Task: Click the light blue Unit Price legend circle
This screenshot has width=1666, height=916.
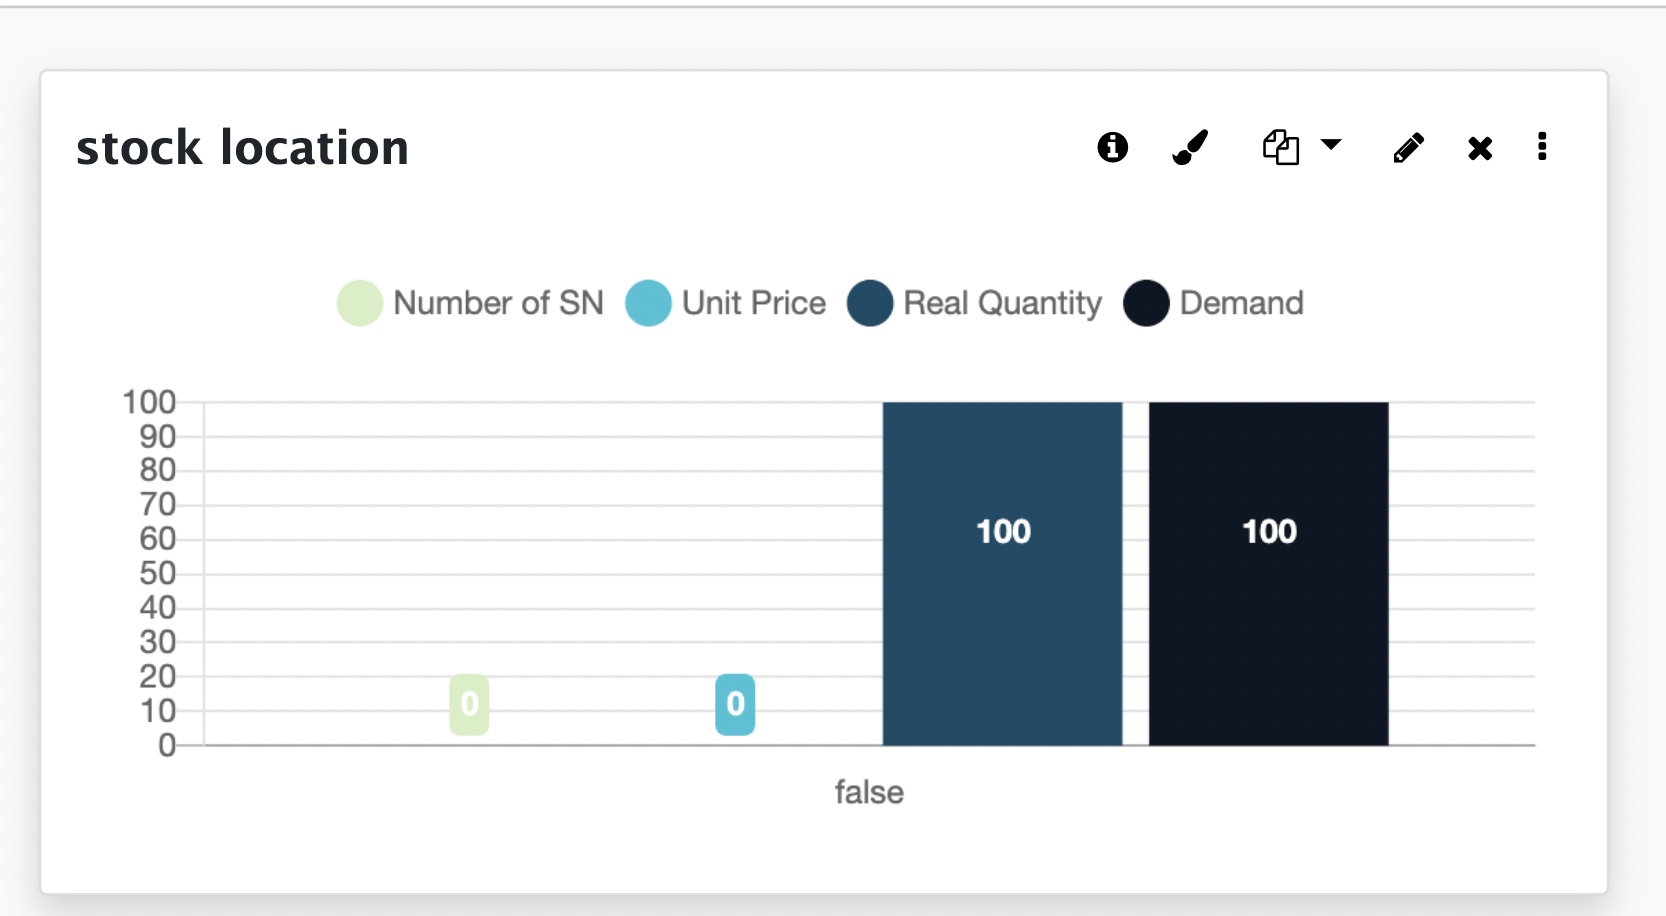Action: point(648,303)
